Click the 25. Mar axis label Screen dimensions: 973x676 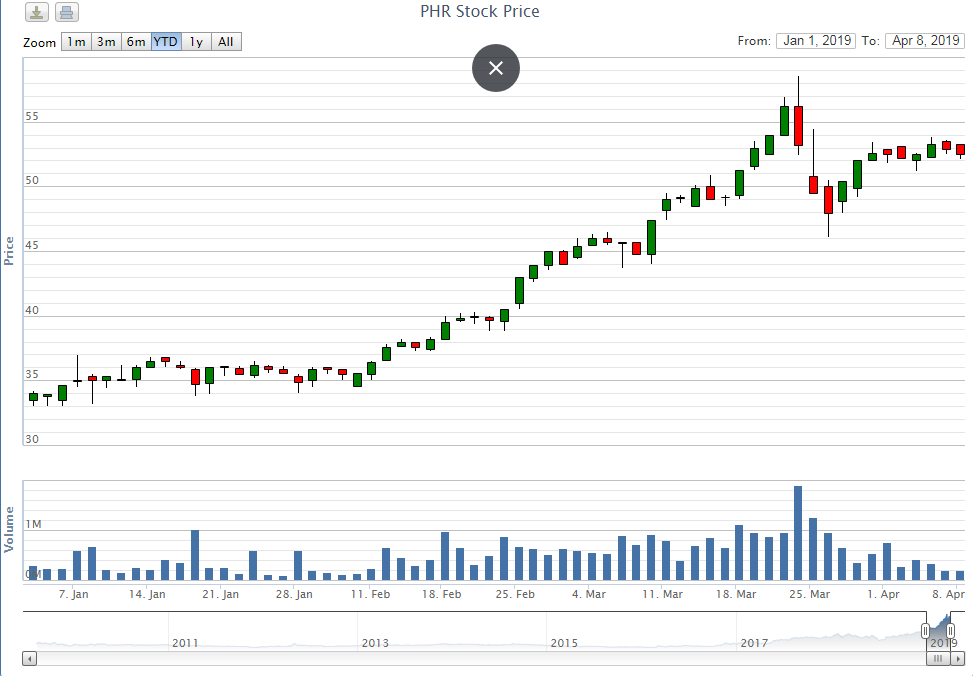click(809, 594)
